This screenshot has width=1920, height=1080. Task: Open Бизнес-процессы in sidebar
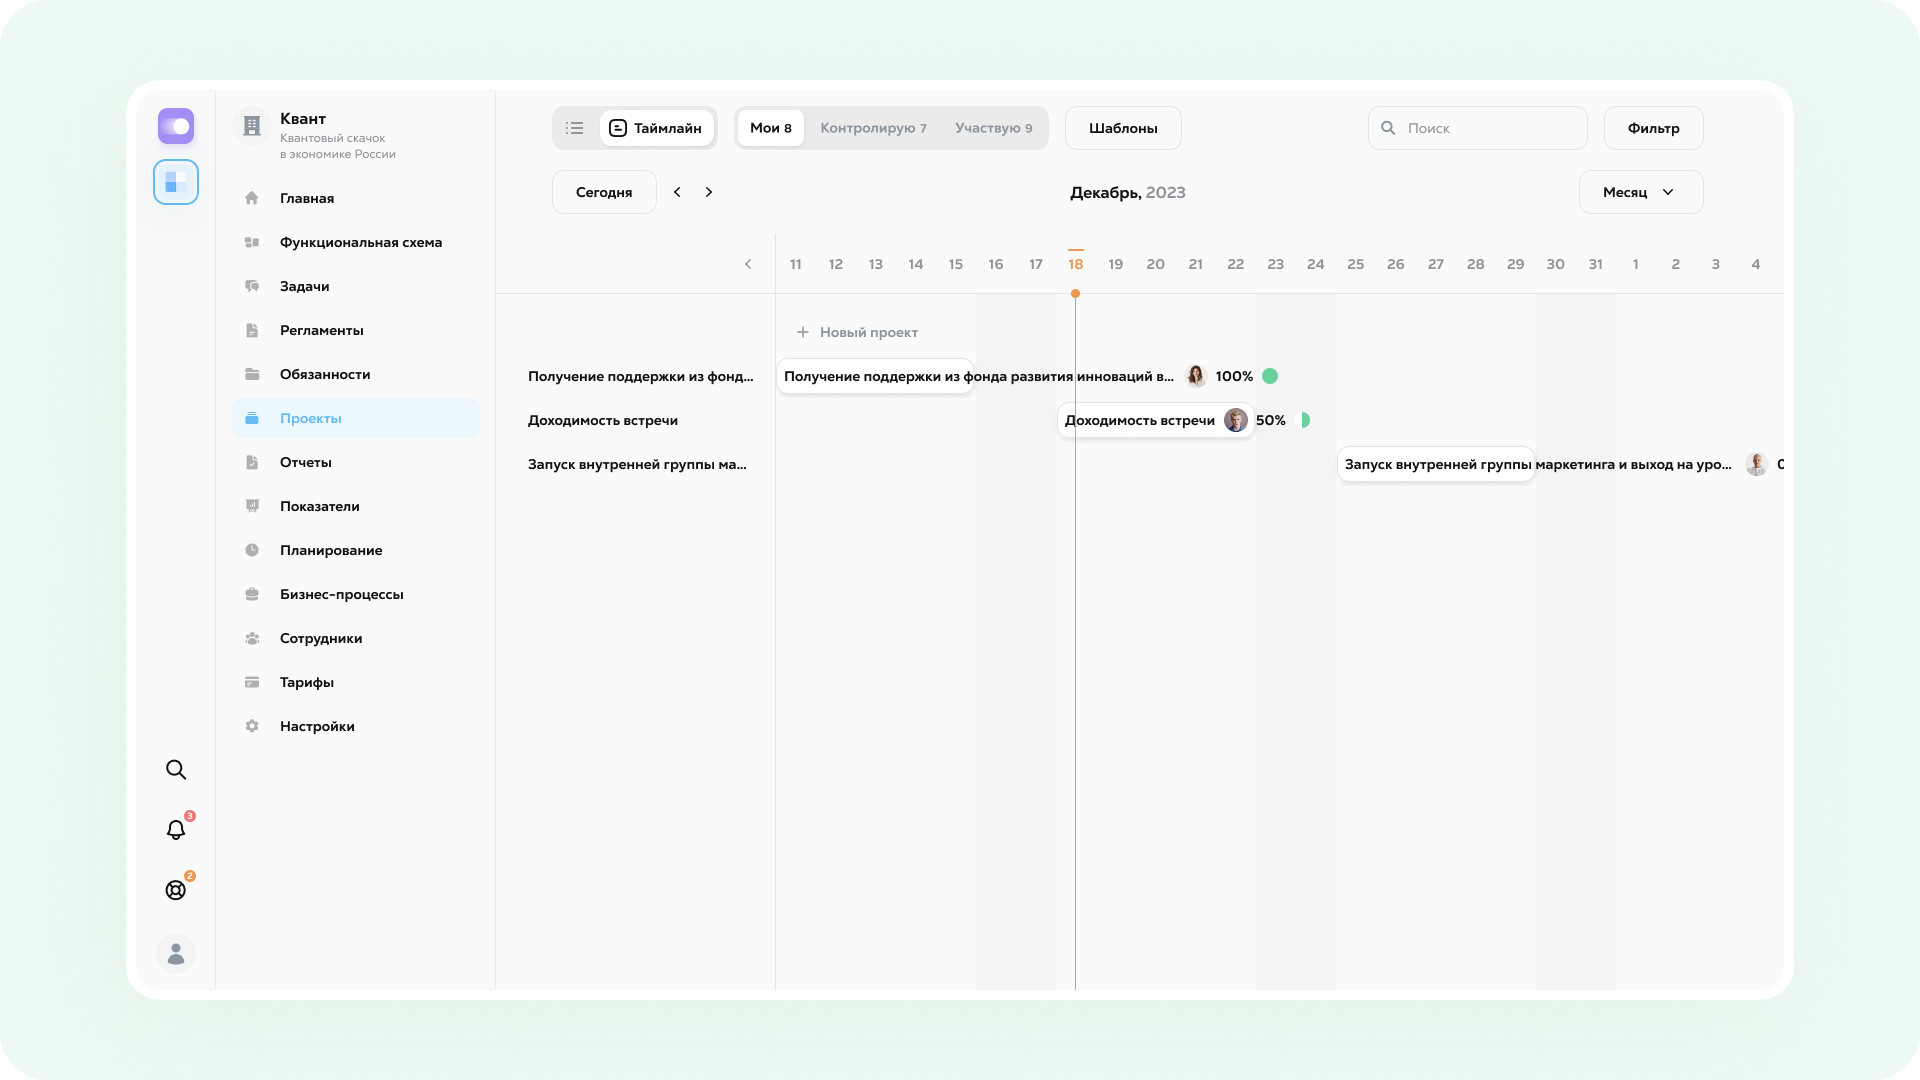[341, 594]
